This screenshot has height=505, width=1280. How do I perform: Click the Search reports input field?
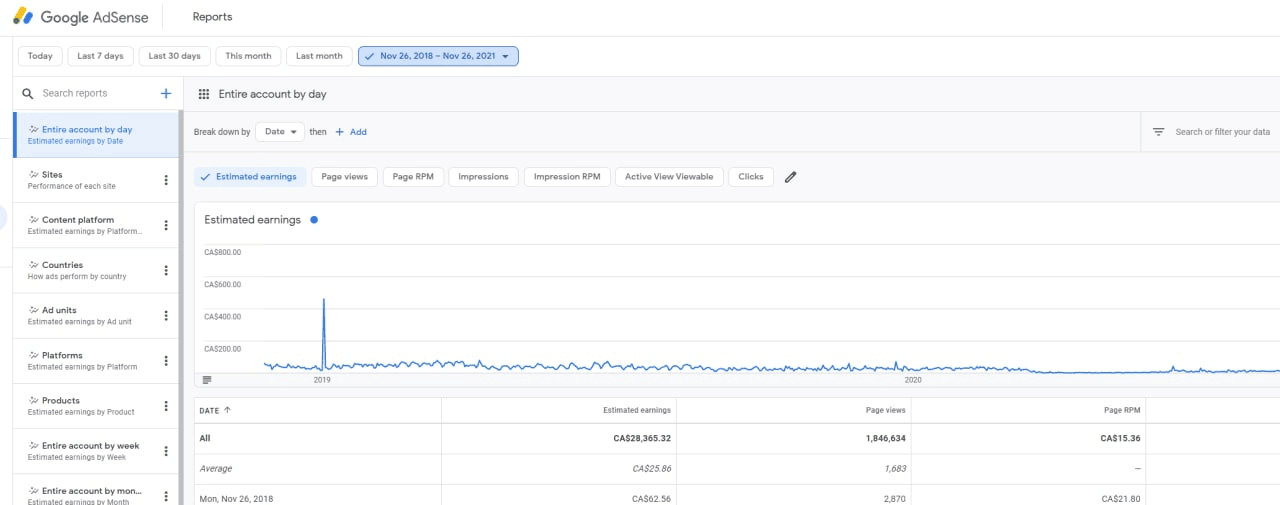click(96, 93)
